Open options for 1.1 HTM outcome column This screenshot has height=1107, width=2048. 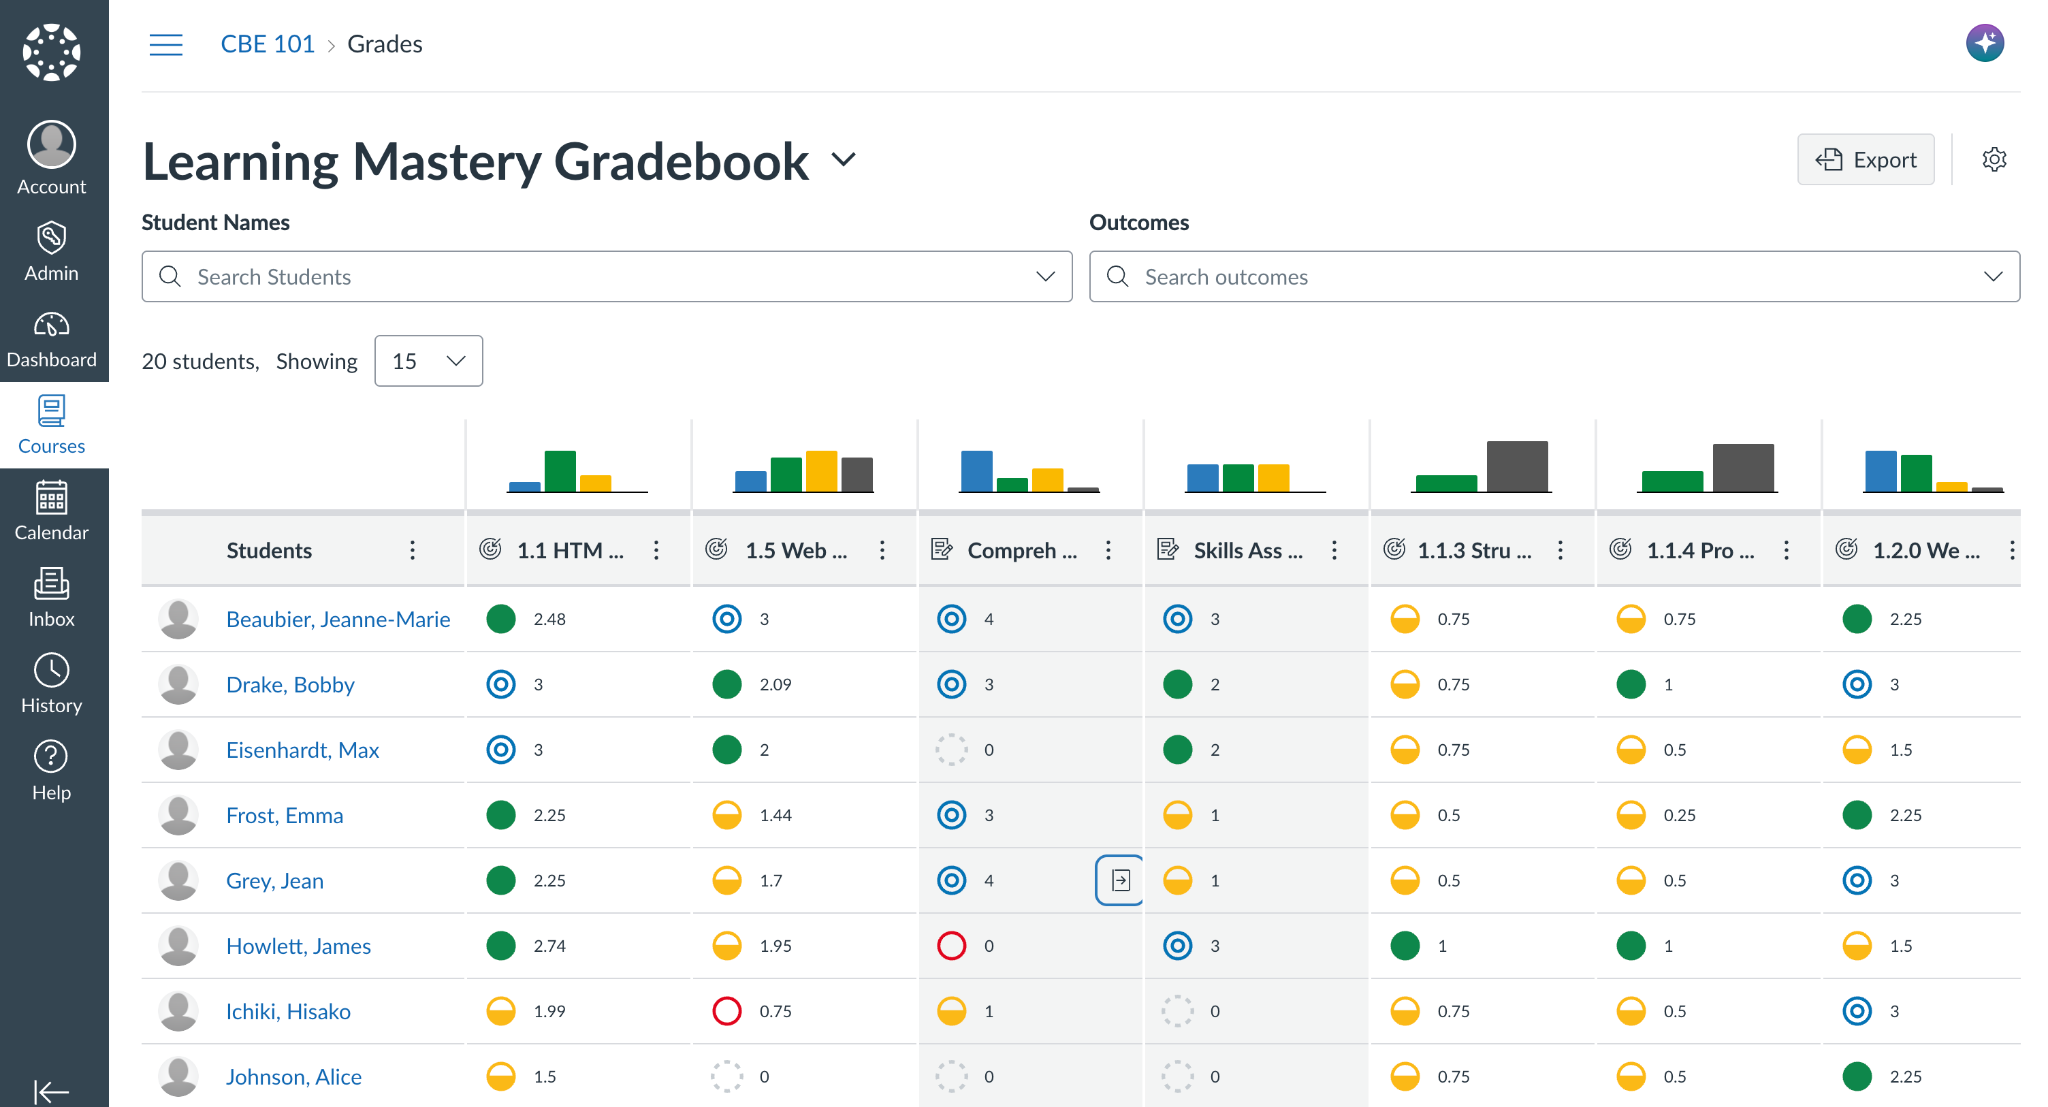click(x=656, y=550)
